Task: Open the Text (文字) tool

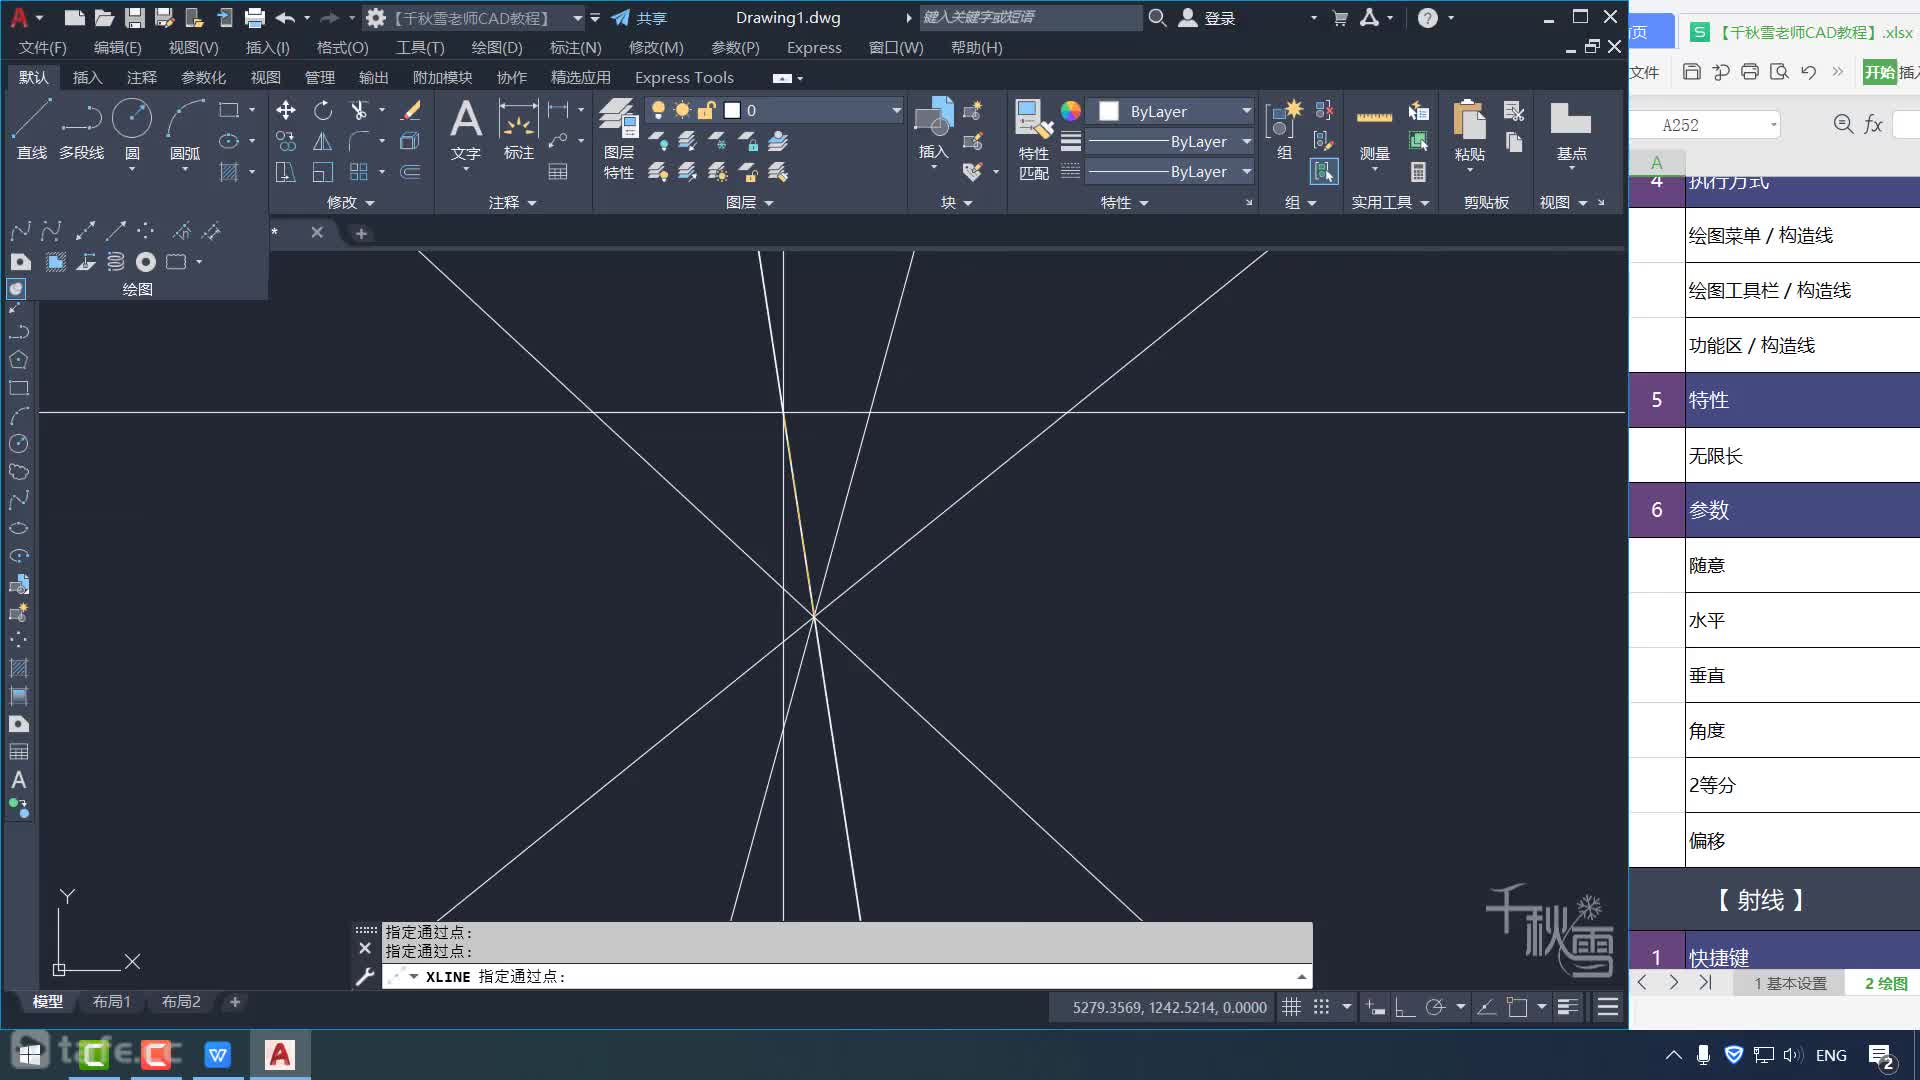Action: pyautogui.click(x=466, y=130)
